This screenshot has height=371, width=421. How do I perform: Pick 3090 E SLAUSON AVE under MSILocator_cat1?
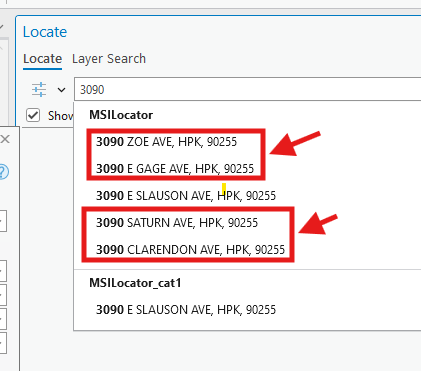[x=186, y=310]
